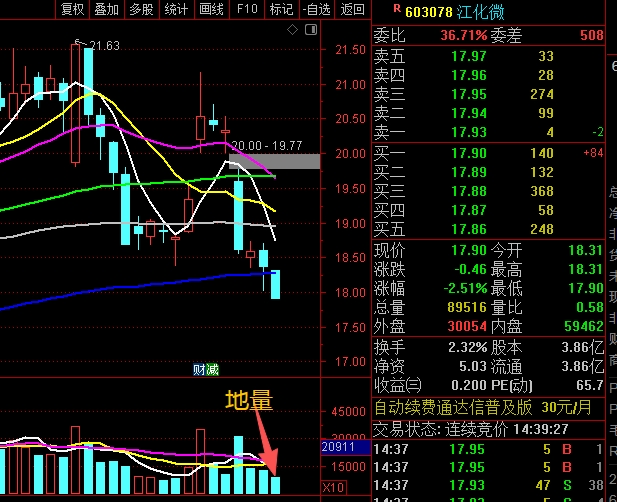The height and width of the screenshot is (502, 617).
Task: Click the 股本 value 3.86亿
Action: pos(582,347)
